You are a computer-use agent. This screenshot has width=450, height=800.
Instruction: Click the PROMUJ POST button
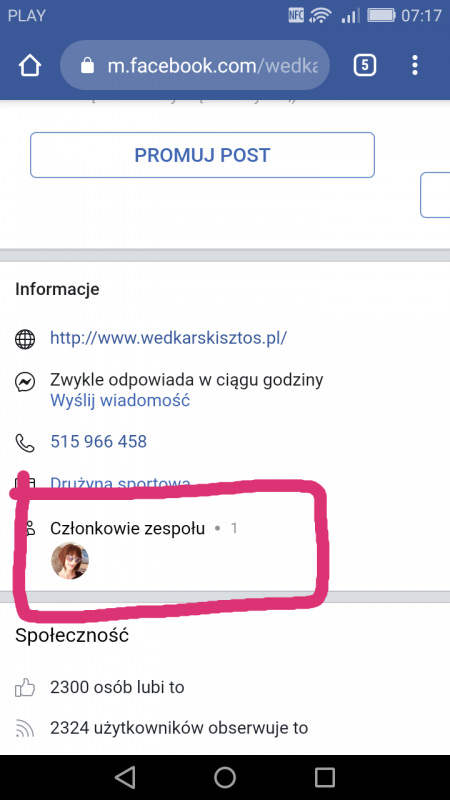202,155
